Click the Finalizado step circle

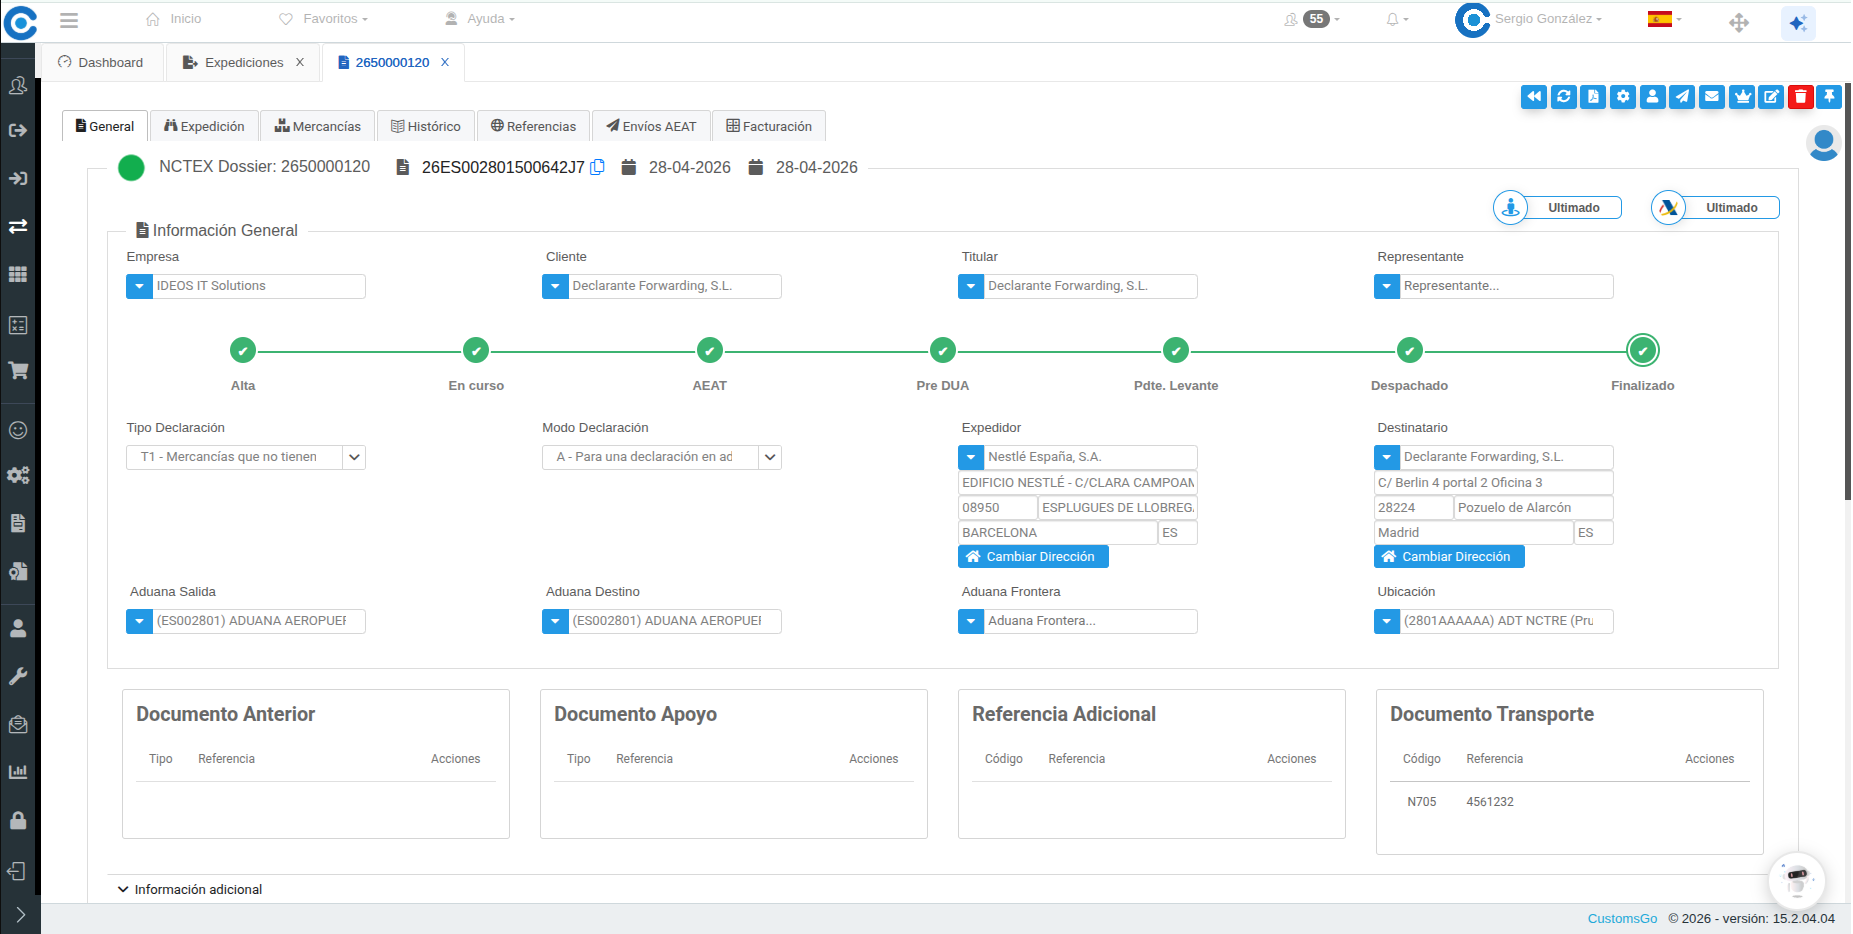point(1643,351)
